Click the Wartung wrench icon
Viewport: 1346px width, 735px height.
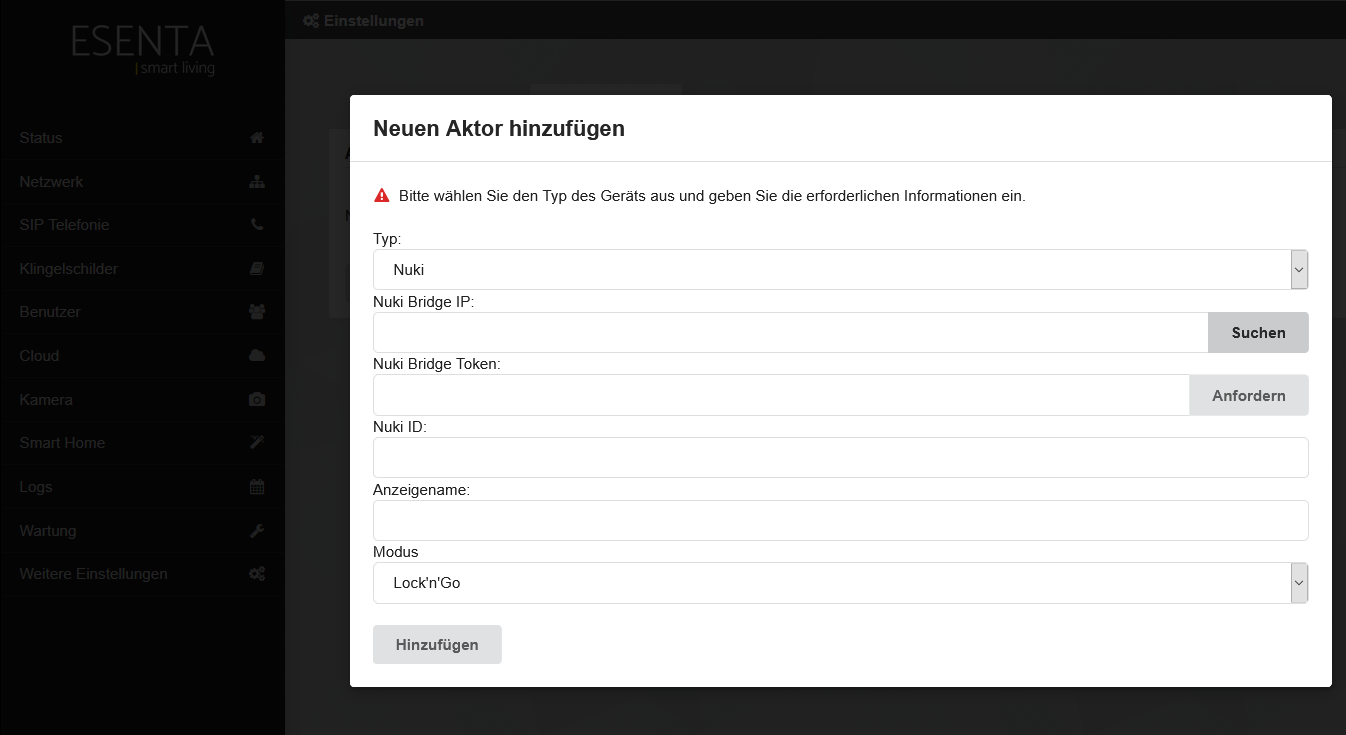[257, 531]
